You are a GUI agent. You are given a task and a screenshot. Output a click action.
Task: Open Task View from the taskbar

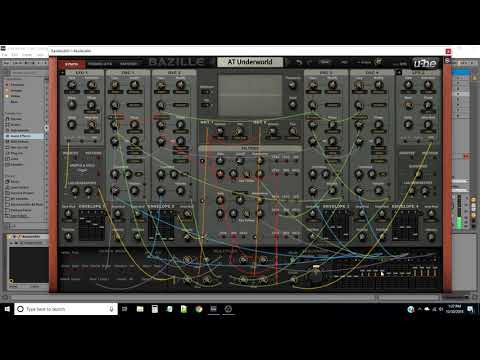point(125,309)
